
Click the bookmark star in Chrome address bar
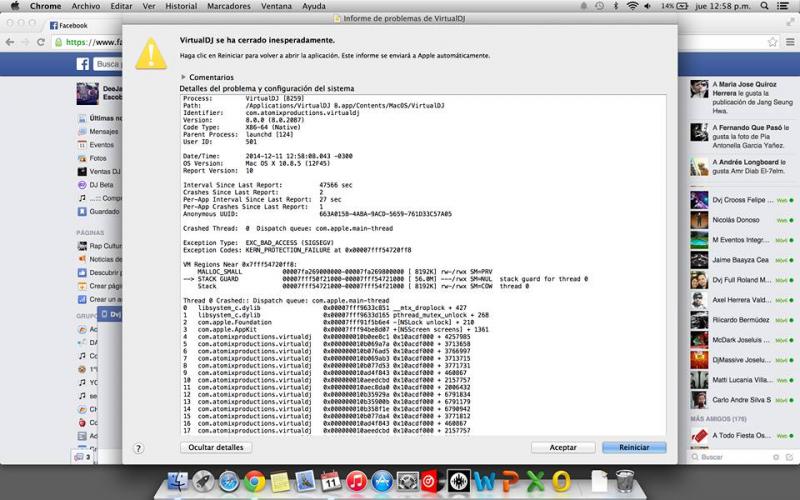coord(773,42)
